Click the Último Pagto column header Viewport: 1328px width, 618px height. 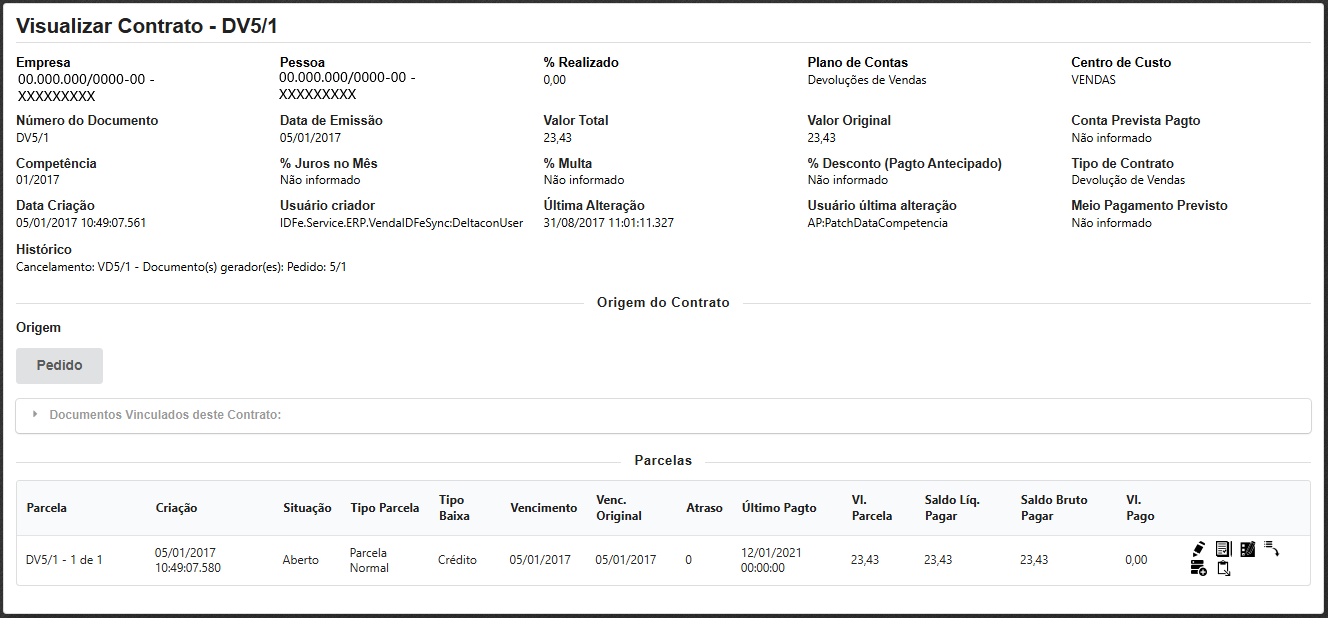click(x=779, y=508)
